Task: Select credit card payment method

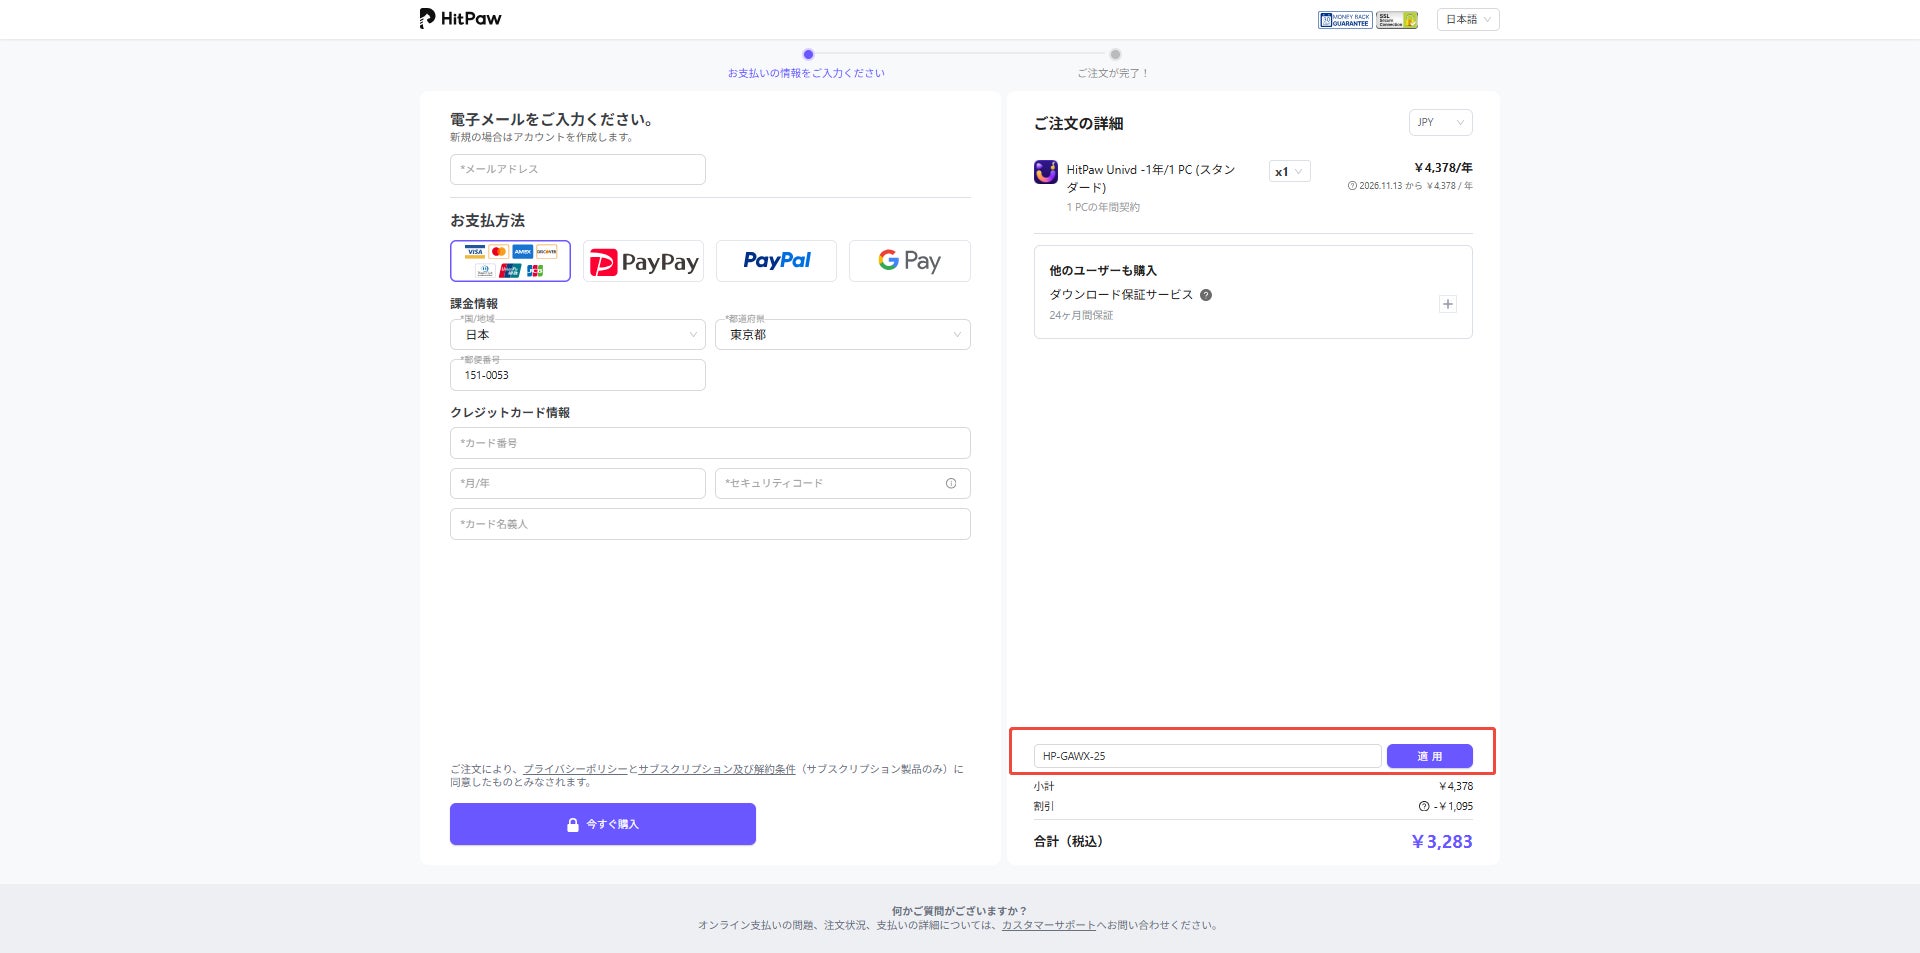Action: pyautogui.click(x=510, y=261)
